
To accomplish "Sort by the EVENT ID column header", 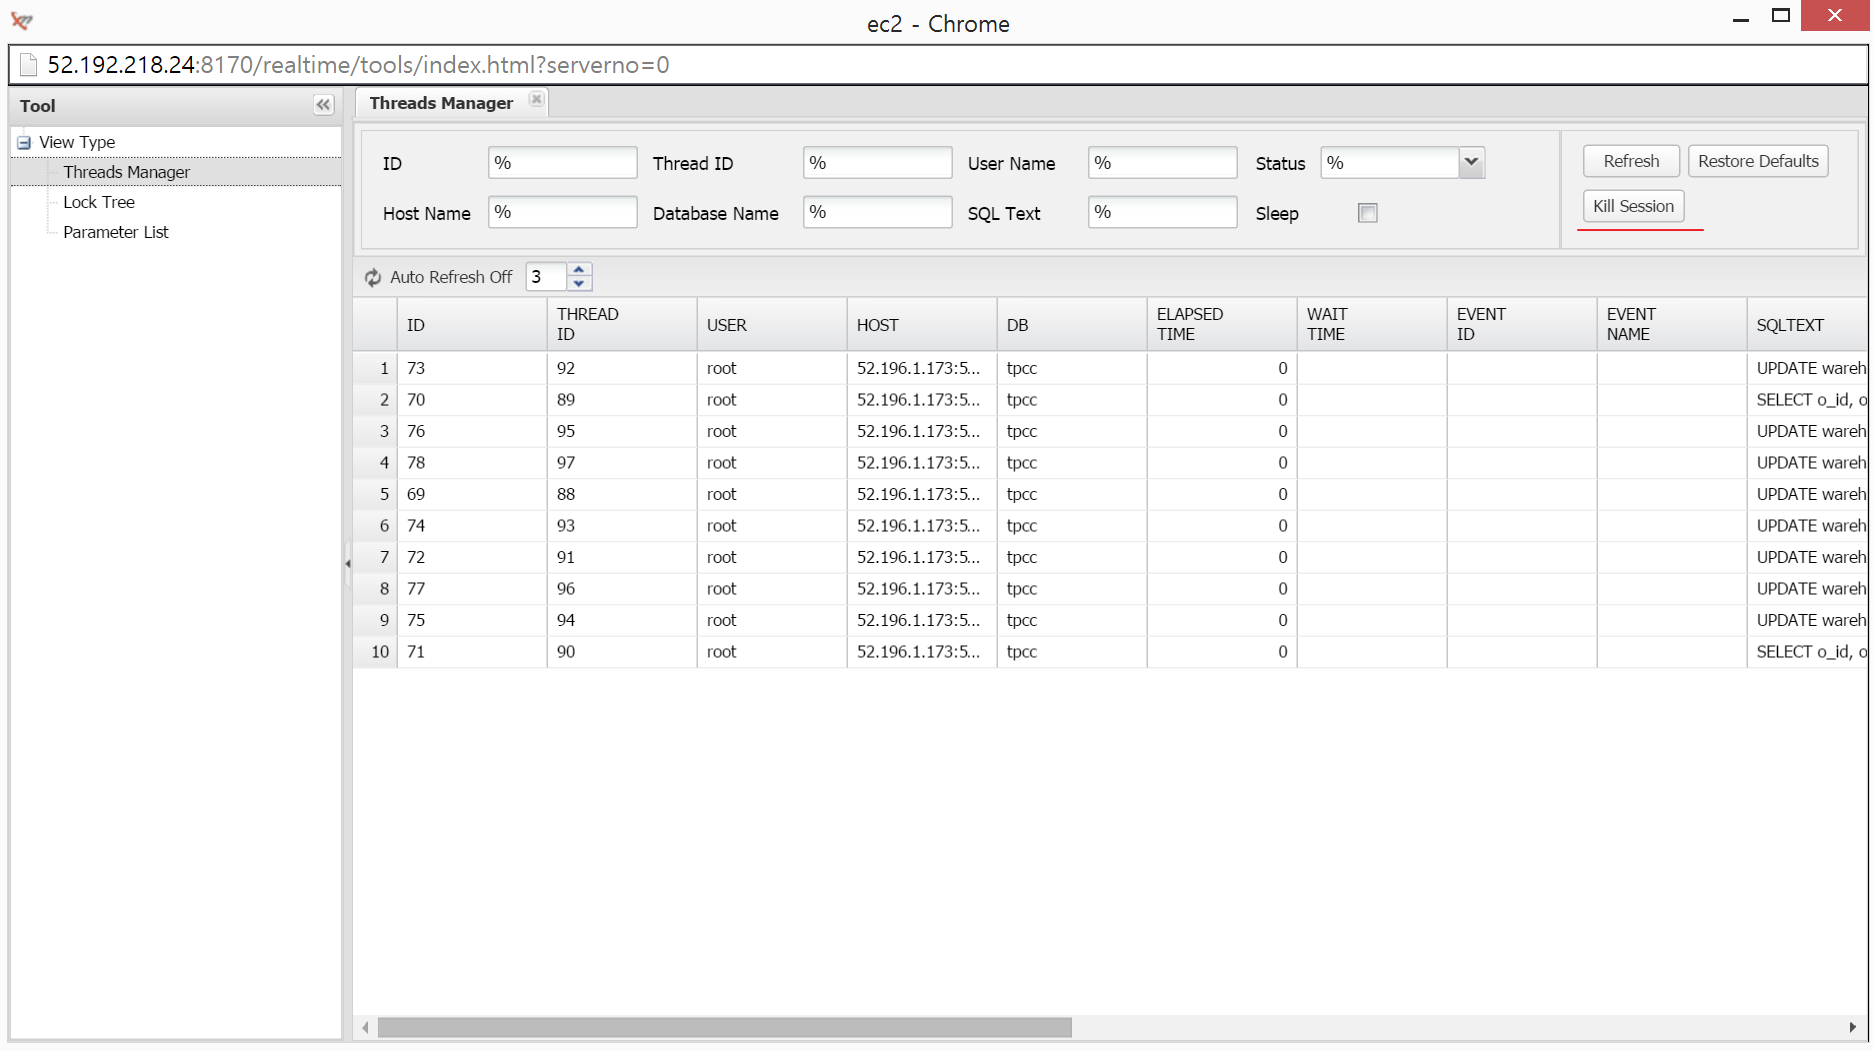I will (x=1522, y=325).
